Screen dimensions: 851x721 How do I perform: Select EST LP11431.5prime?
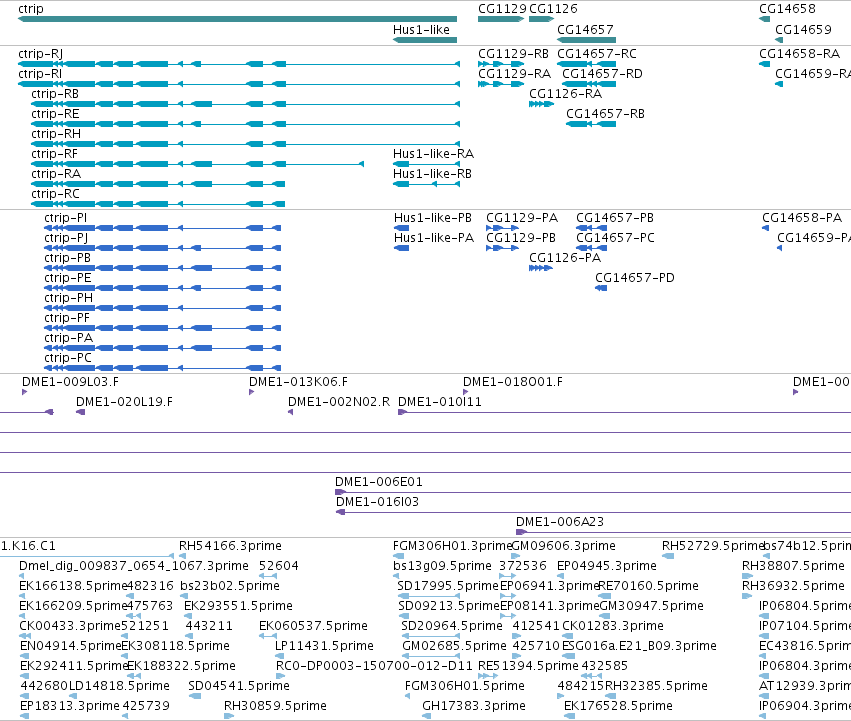point(324,646)
